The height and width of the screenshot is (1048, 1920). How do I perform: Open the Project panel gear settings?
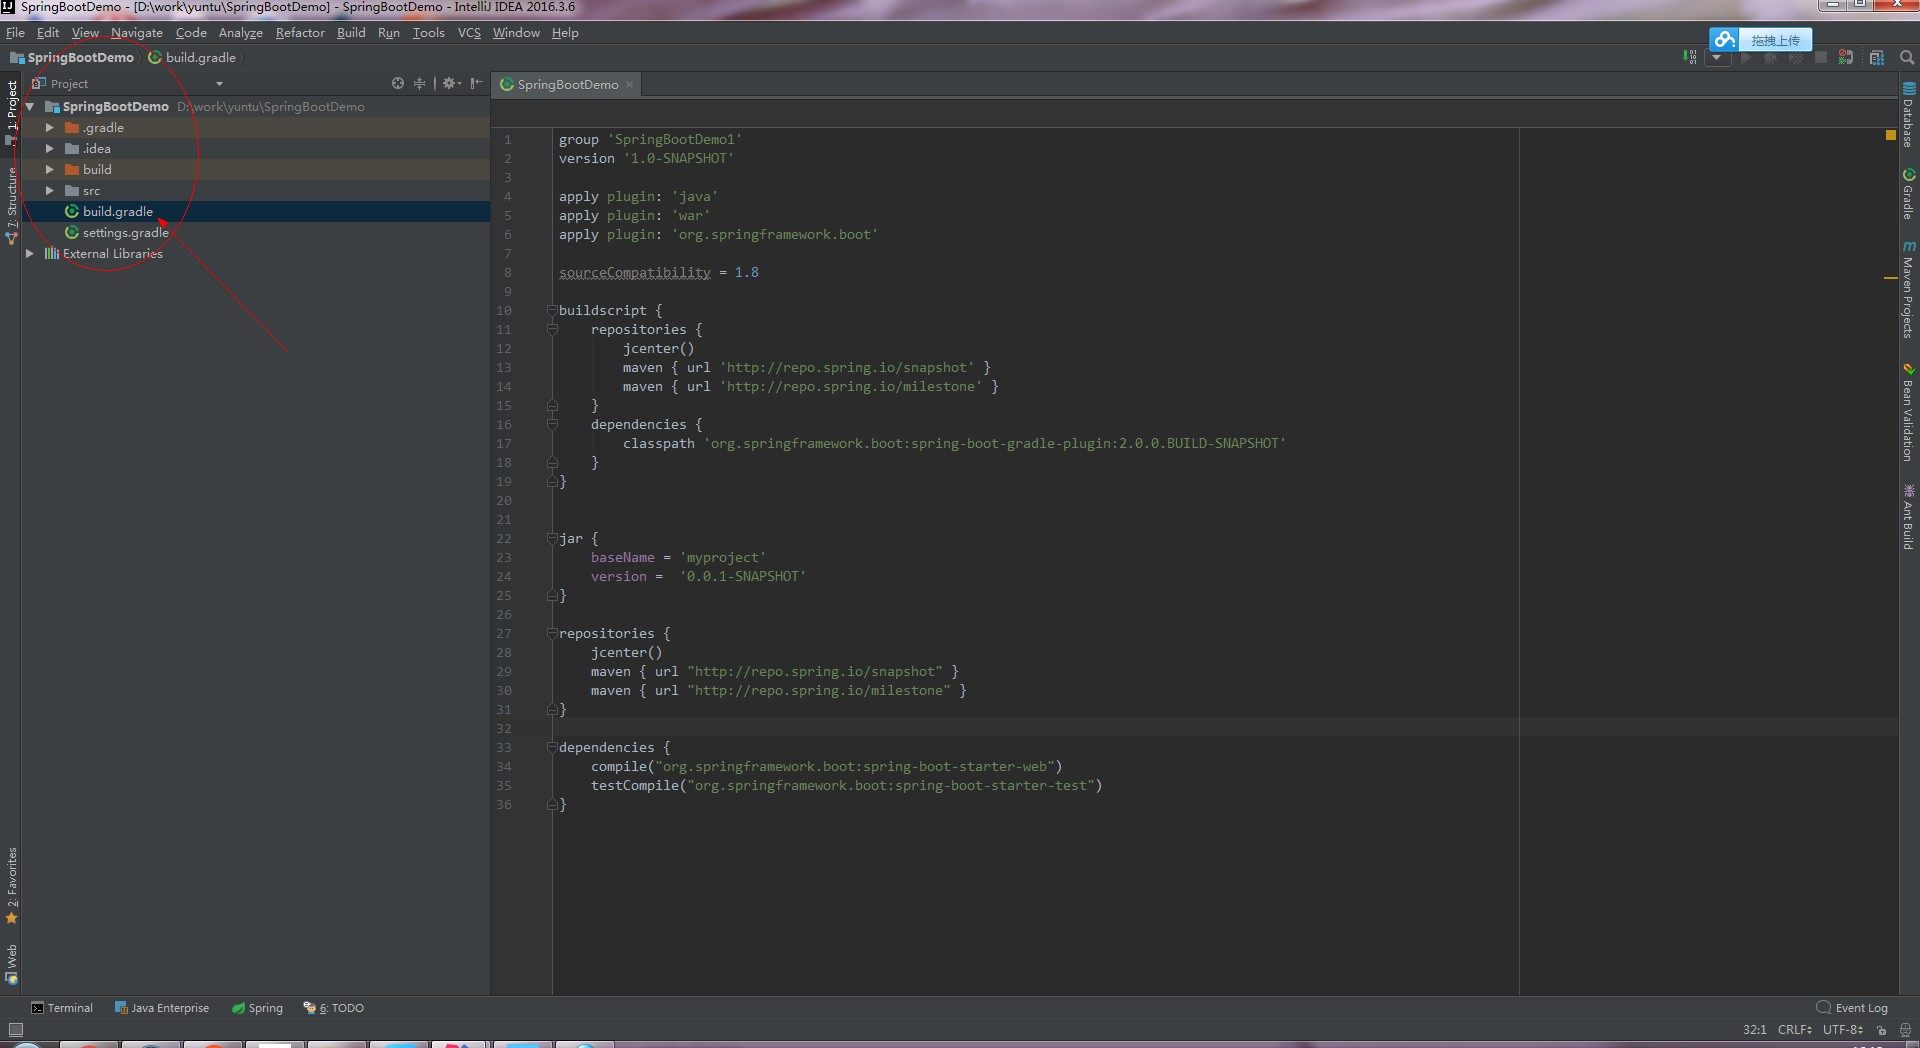[452, 83]
